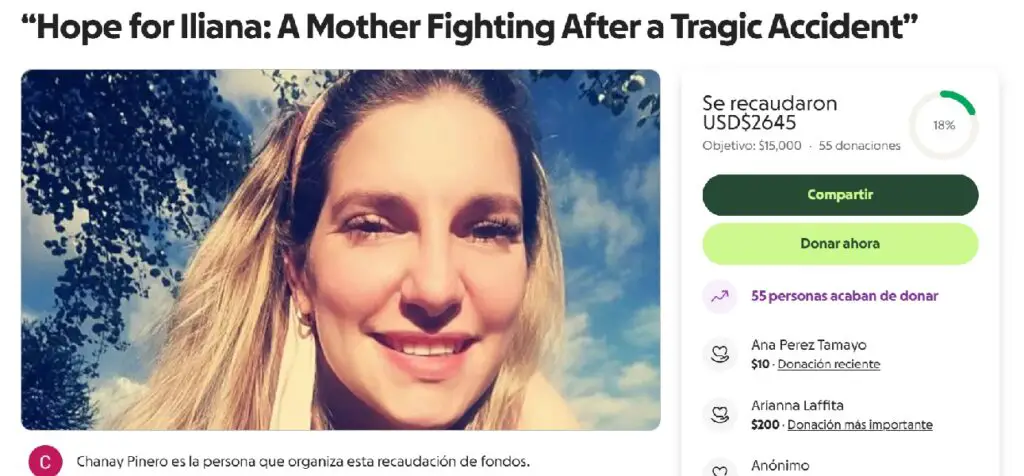1024x476 pixels.
Task: Click the Donar ahora button
Action: 840,244
